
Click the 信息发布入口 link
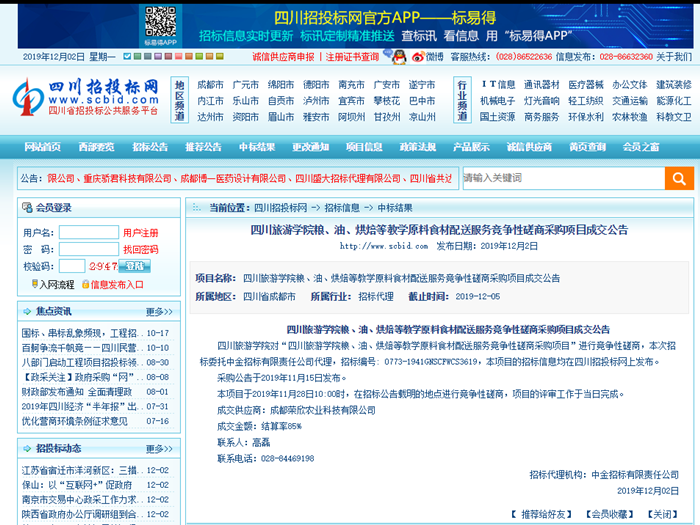[x=117, y=285]
